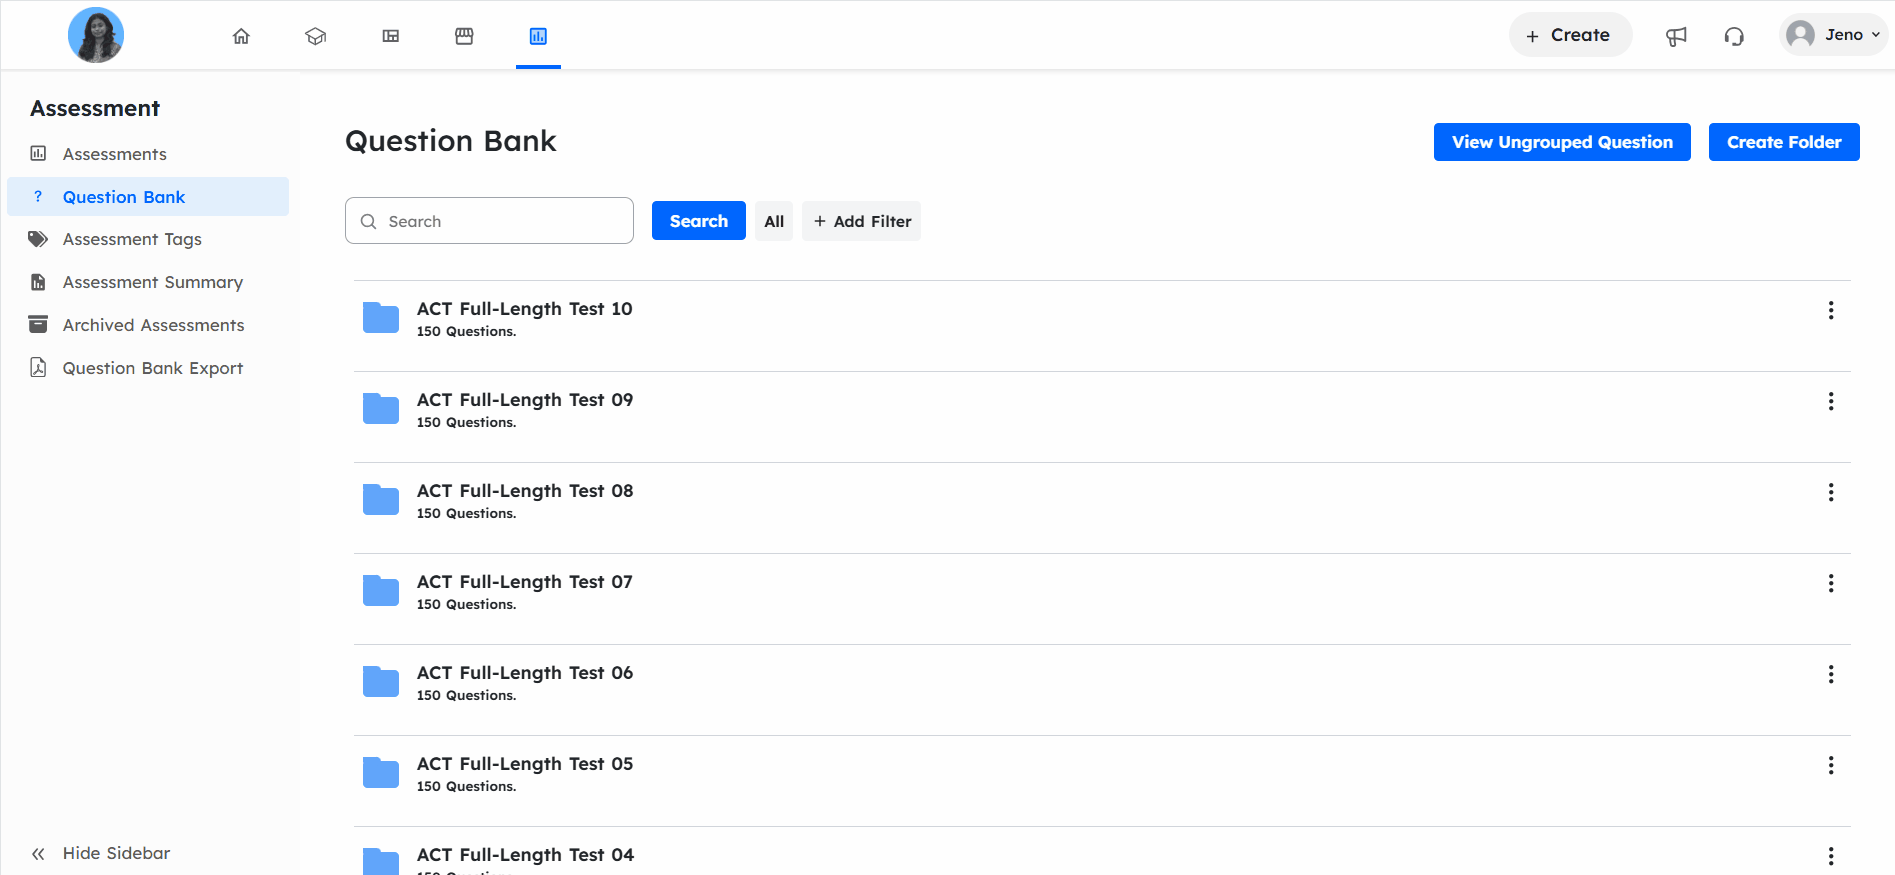Viewport: 1895px width, 875px height.
Task: Open folder ACT Full-Length Test 10
Action: click(x=525, y=309)
